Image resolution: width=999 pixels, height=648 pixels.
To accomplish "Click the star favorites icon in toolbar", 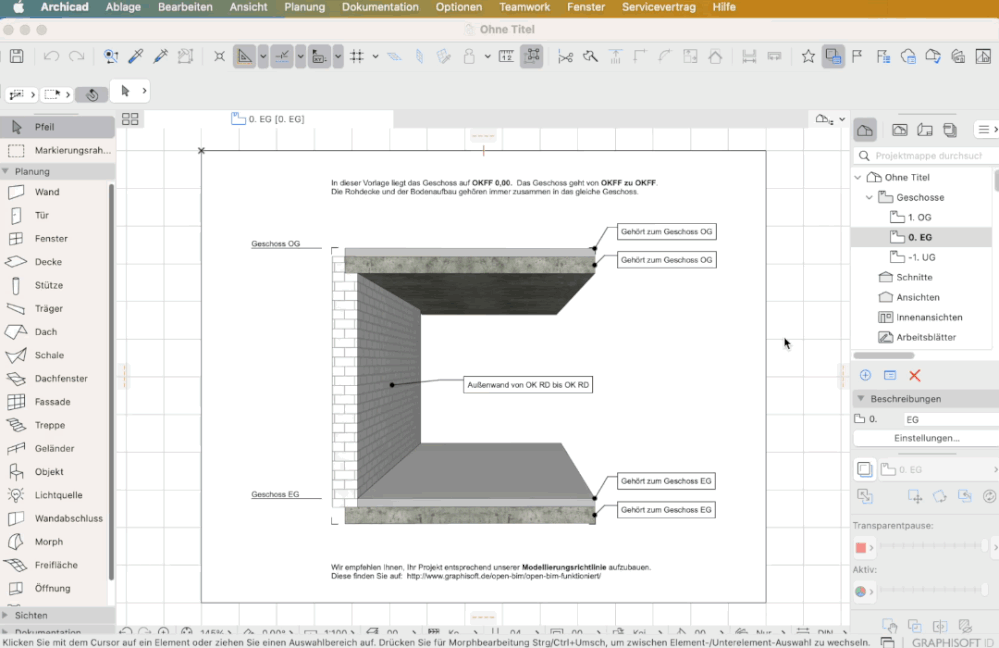I will pyautogui.click(x=808, y=57).
